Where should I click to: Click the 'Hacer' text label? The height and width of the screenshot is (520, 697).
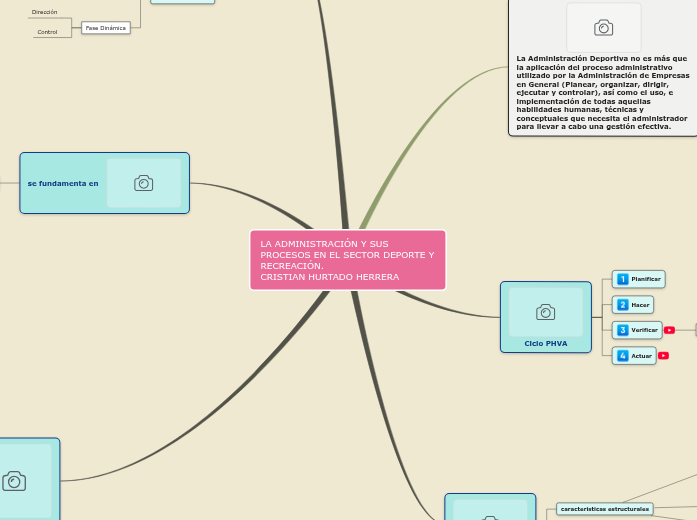640,304
